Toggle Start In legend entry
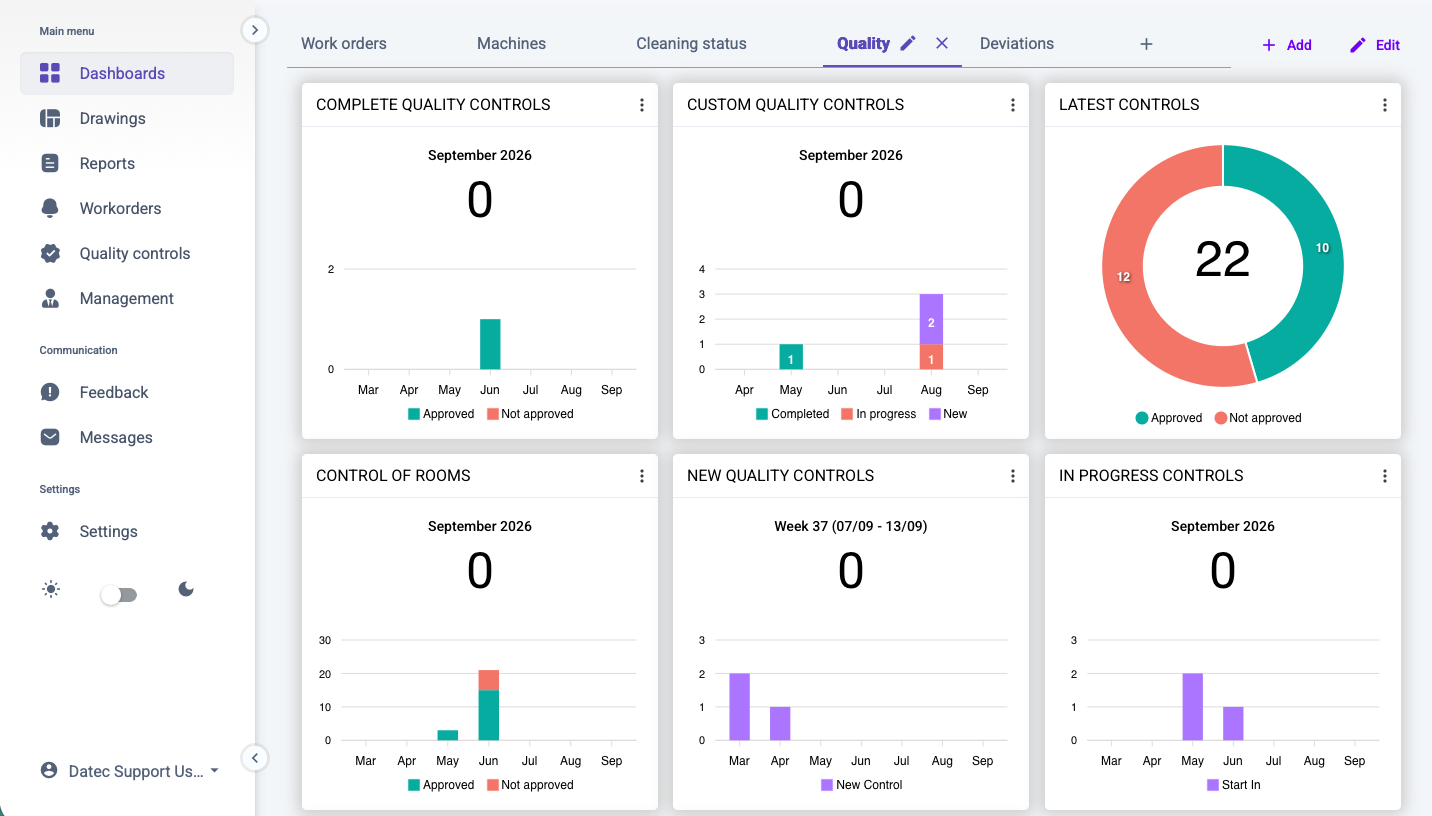This screenshot has width=1432, height=816. click(x=1234, y=785)
